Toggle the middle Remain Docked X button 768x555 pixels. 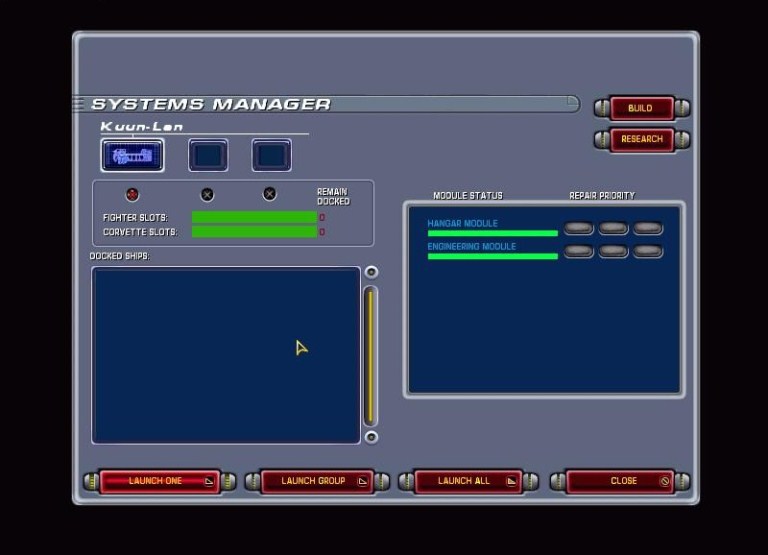207,194
